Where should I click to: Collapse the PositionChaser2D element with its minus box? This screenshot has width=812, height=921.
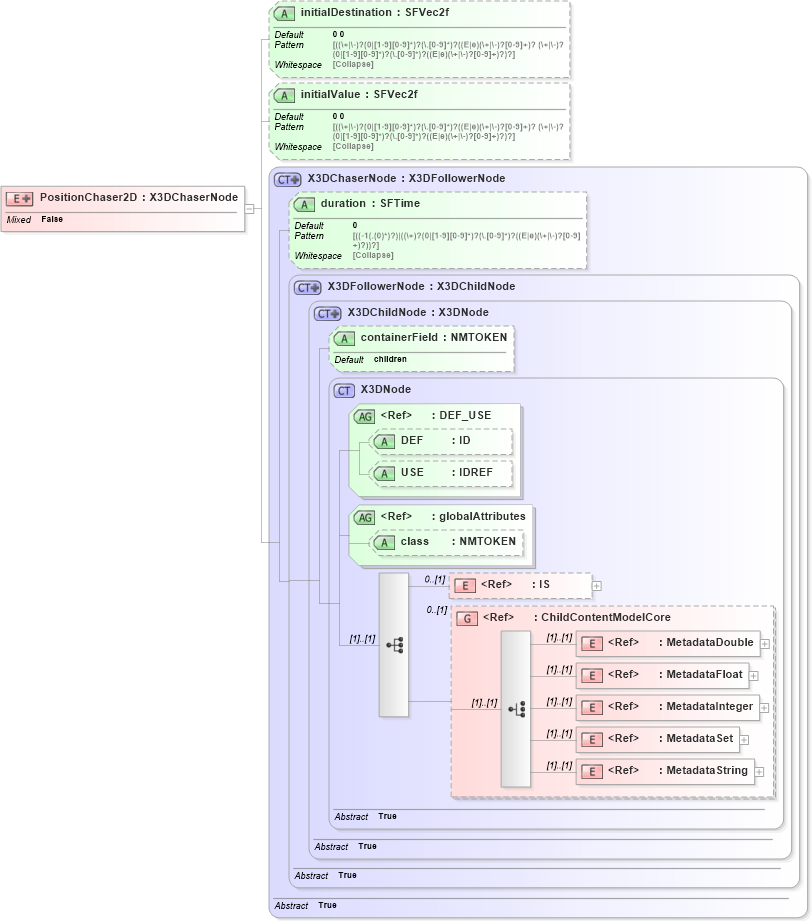250,209
